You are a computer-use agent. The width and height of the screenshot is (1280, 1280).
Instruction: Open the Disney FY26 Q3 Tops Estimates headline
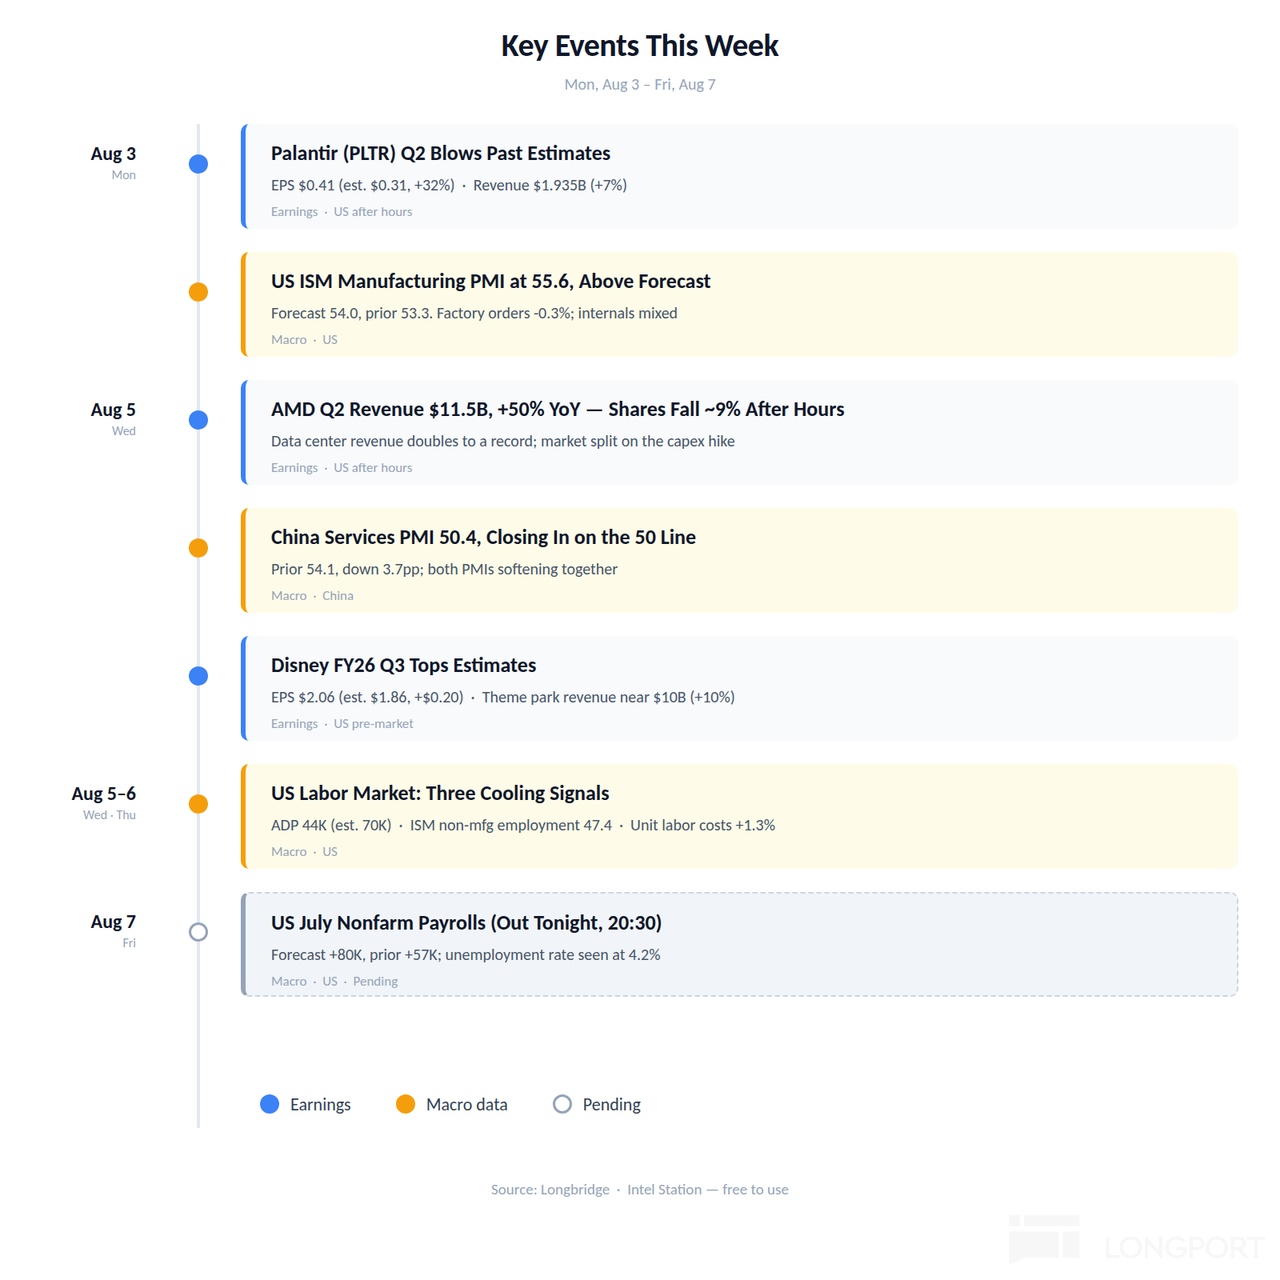(403, 665)
